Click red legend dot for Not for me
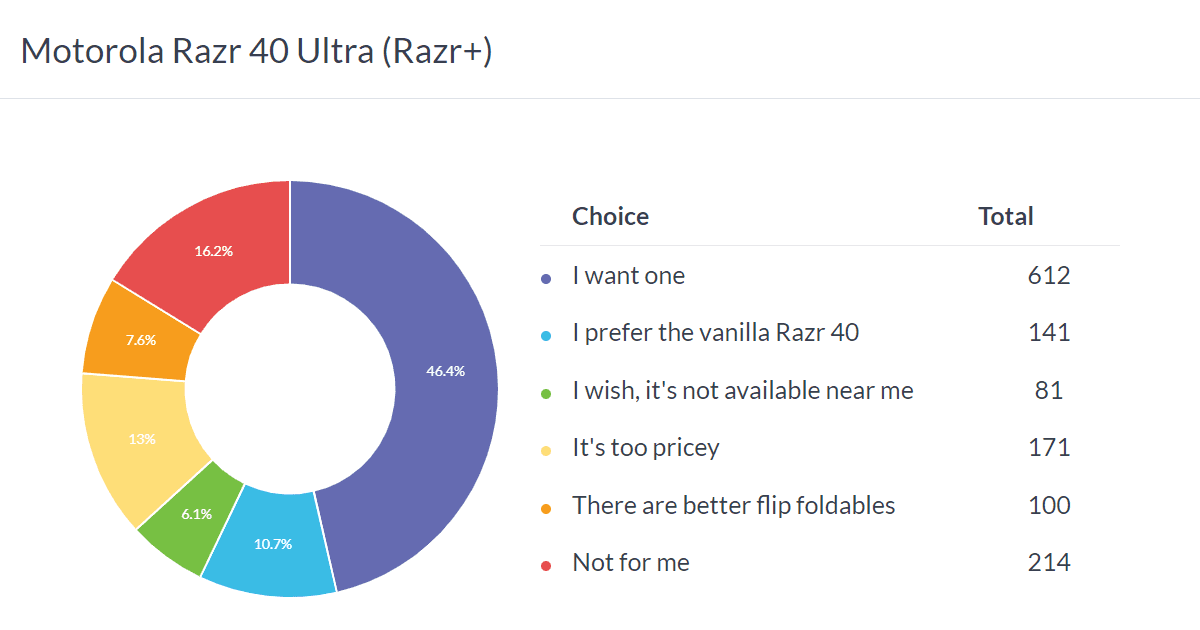This screenshot has width=1200, height=630. pyautogui.click(x=546, y=566)
